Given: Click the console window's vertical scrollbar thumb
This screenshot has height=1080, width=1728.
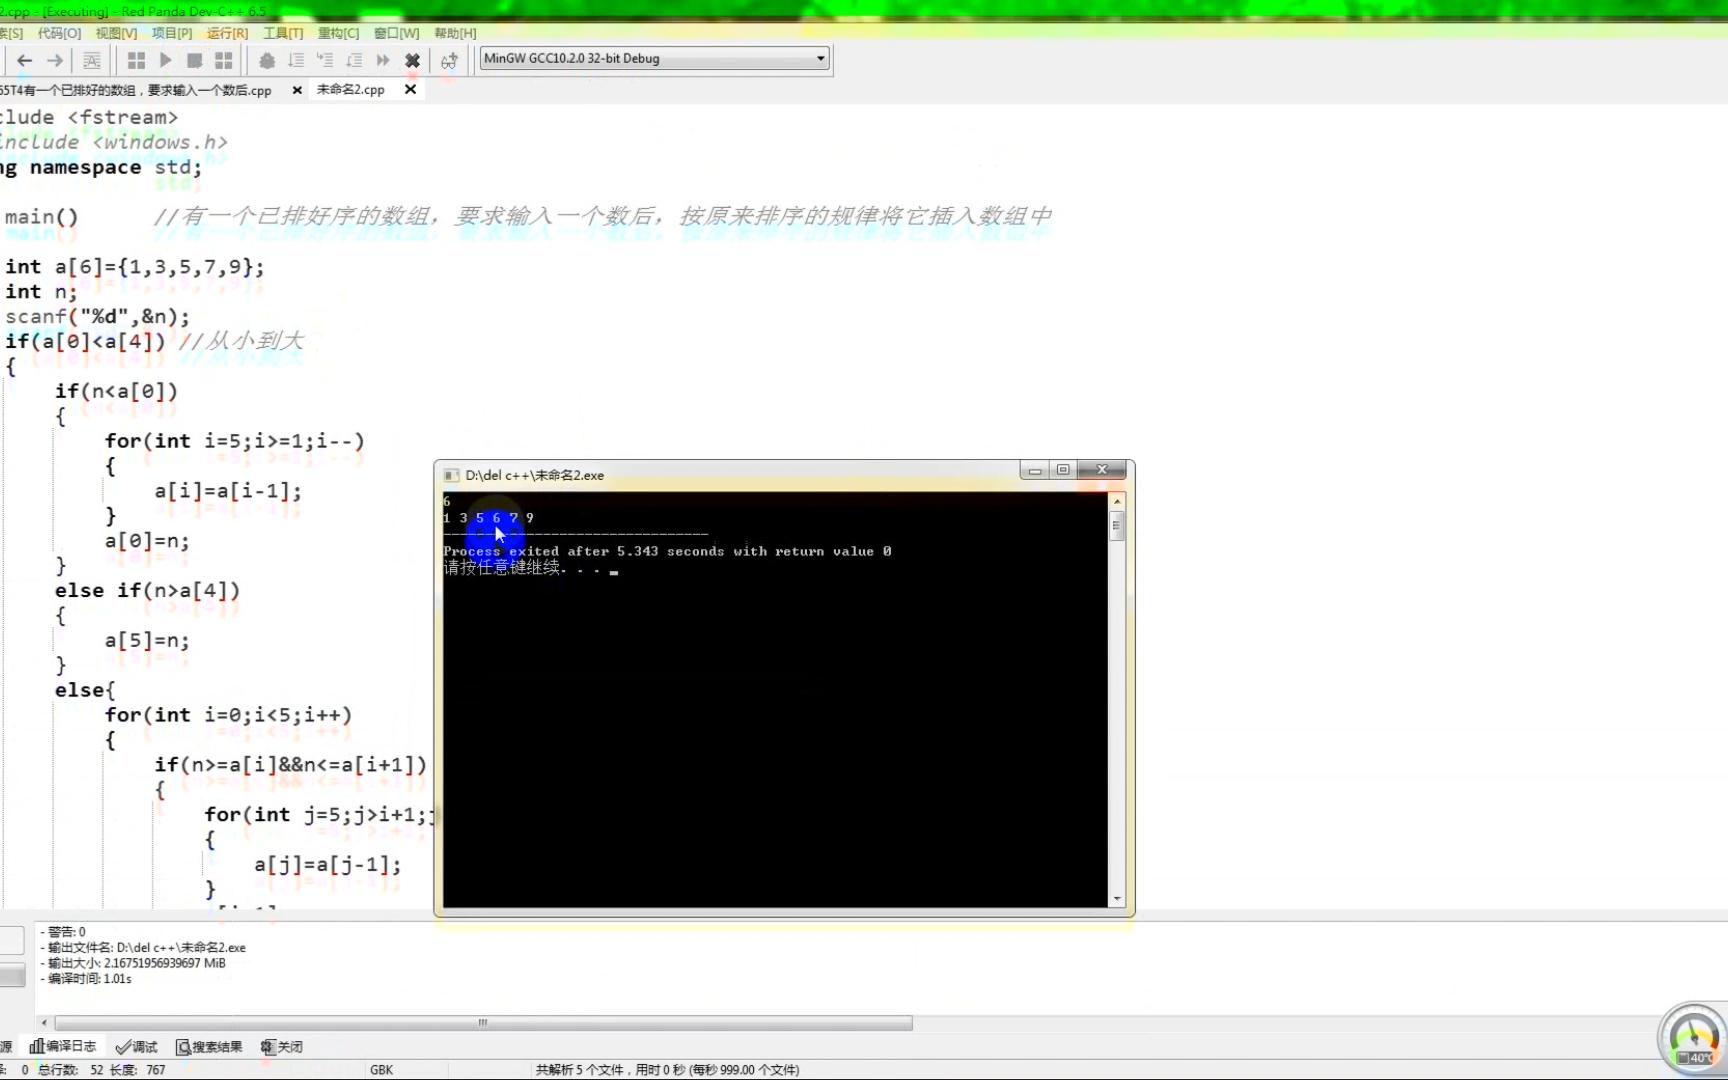Looking at the screenshot, I should pos(1117,525).
